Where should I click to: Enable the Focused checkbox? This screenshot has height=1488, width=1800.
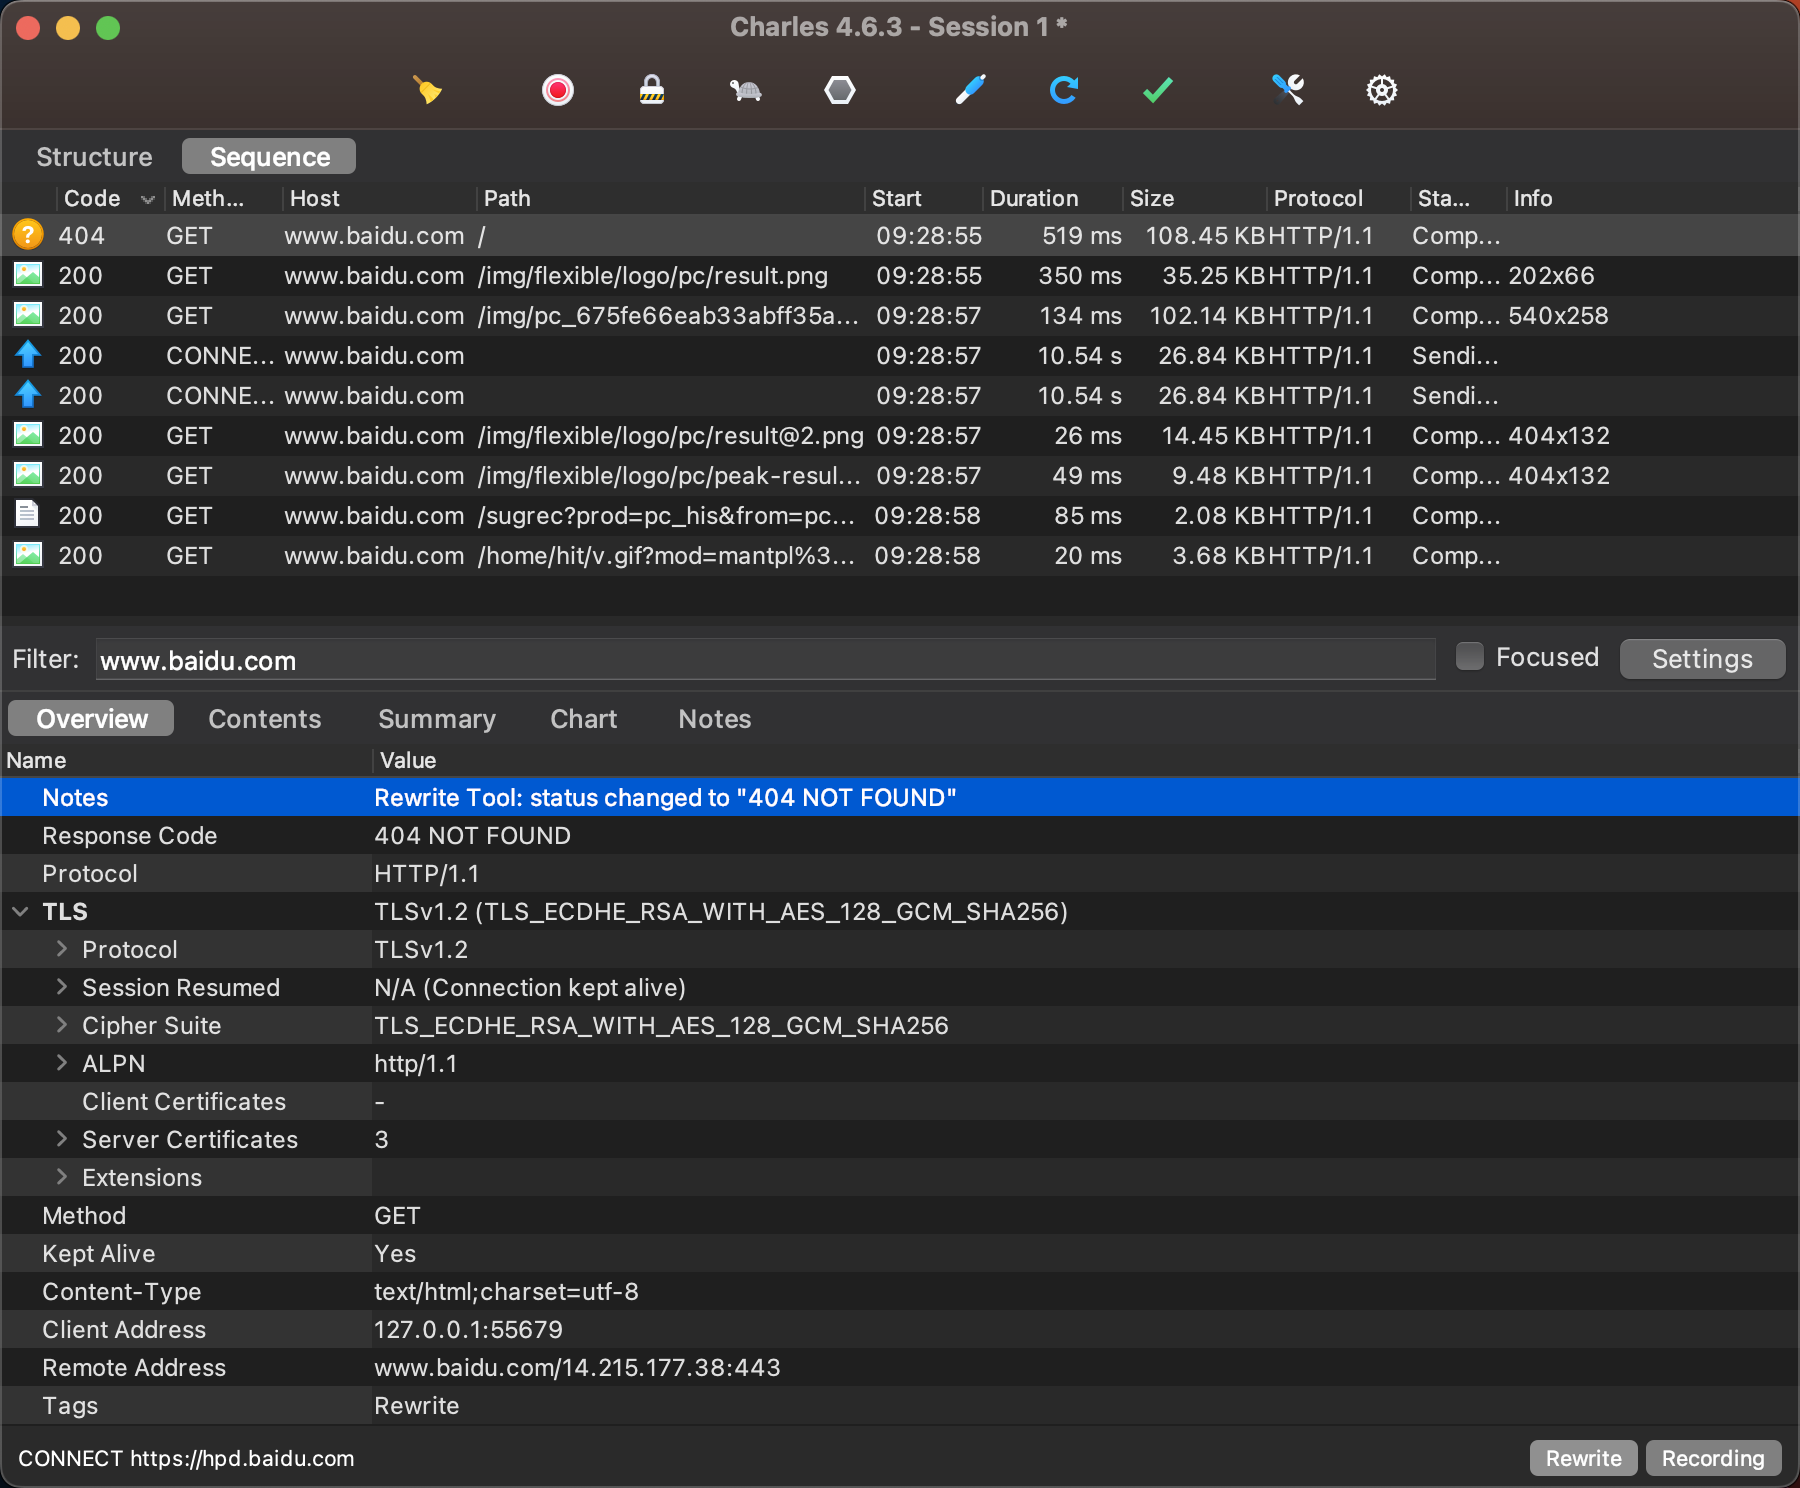click(x=1469, y=657)
